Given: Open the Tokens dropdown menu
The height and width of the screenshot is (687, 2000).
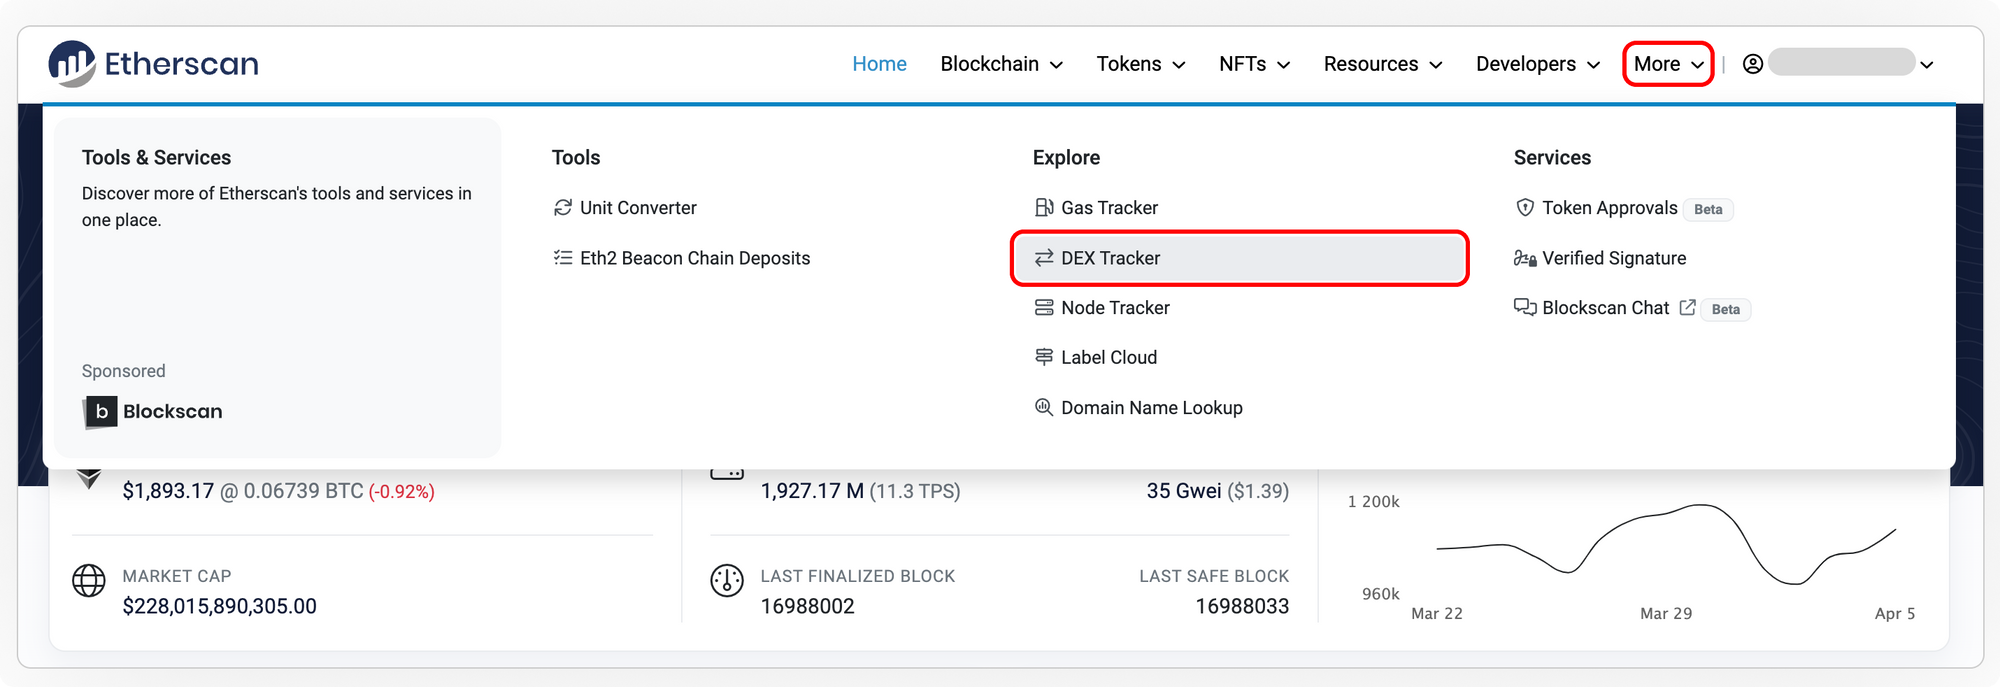Looking at the screenshot, I should click(1140, 64).
